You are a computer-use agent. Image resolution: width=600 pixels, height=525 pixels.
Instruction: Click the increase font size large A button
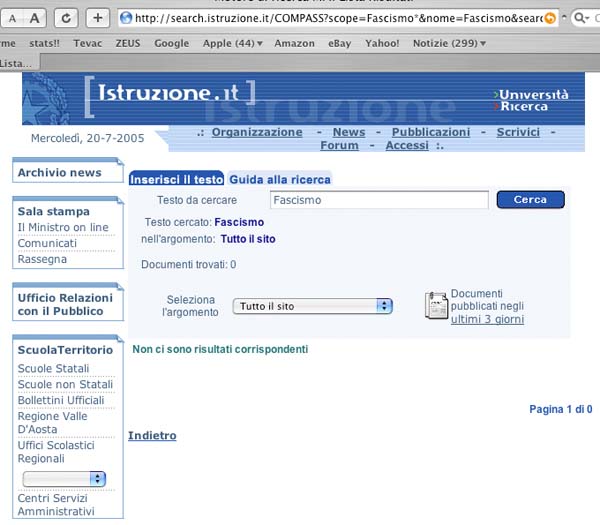click(35, 18)
